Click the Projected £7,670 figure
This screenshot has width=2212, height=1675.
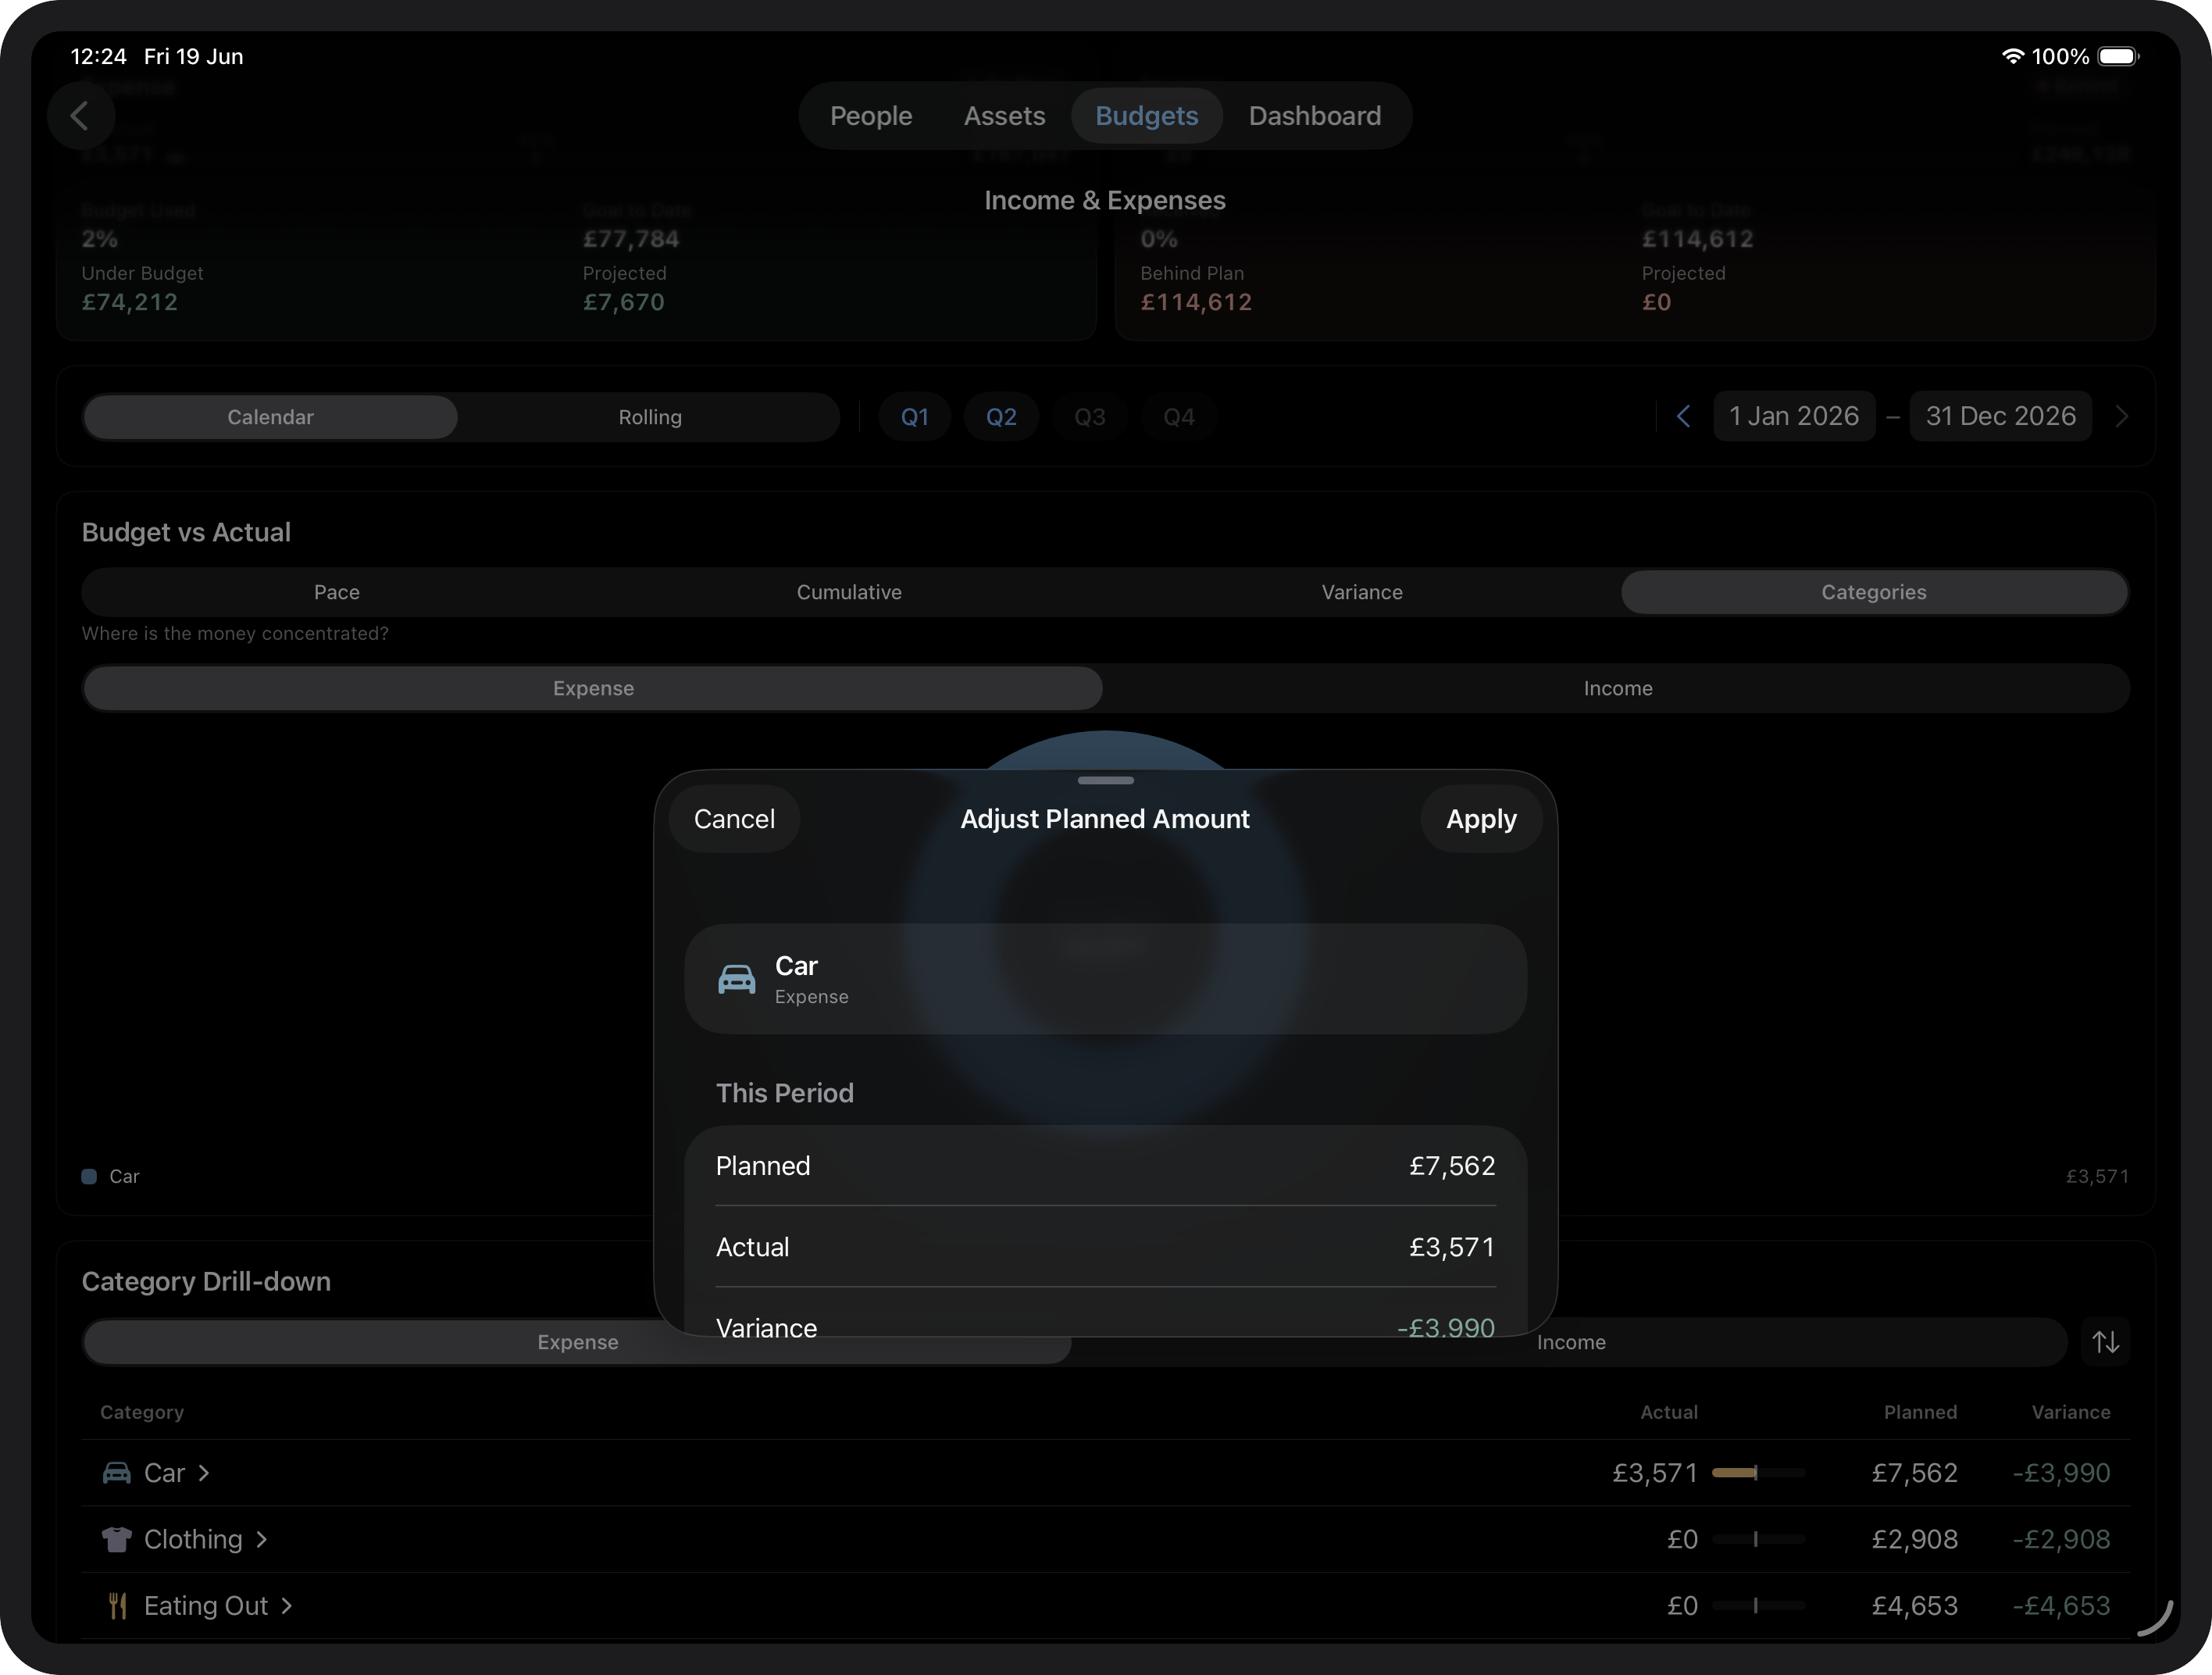[x=624, y=302]
